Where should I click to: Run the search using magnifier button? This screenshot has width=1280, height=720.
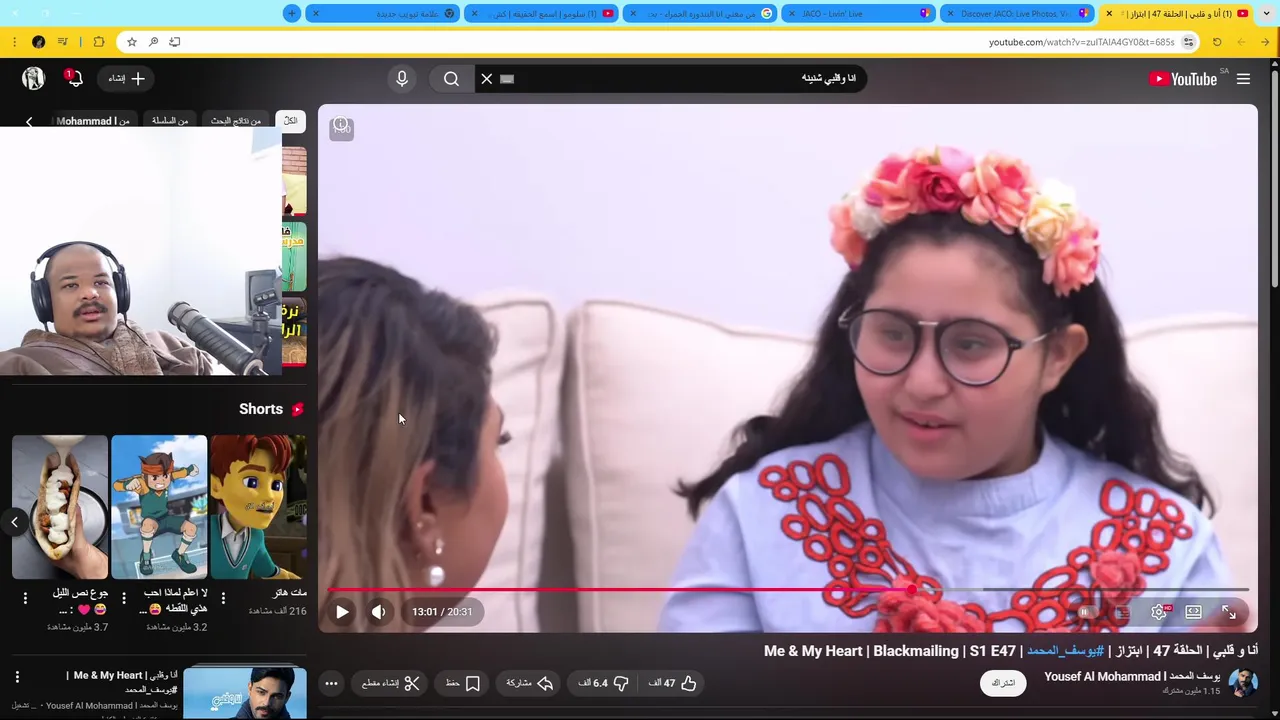pos(451,79)
